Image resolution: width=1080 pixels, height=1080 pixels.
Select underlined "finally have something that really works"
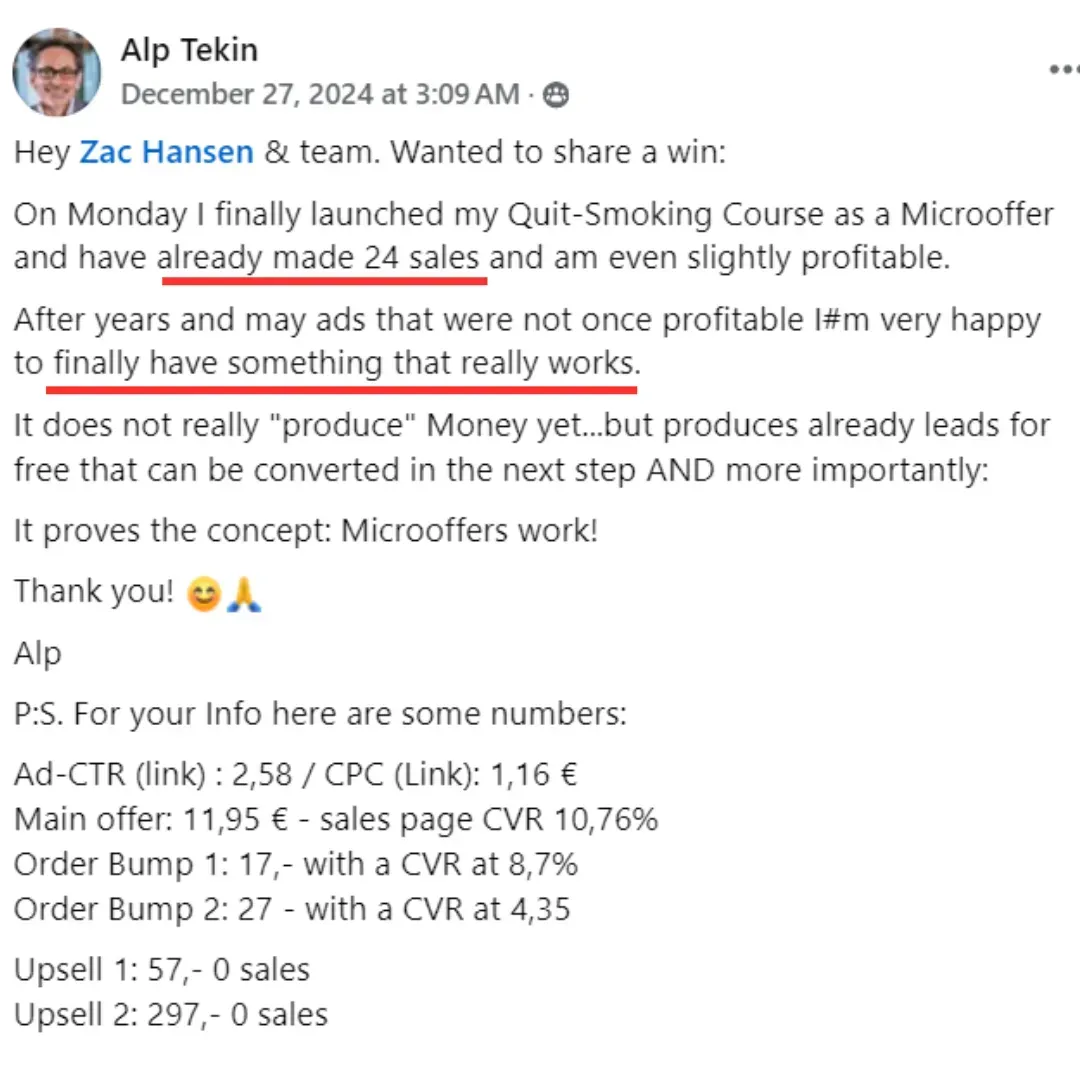point(347,363)
